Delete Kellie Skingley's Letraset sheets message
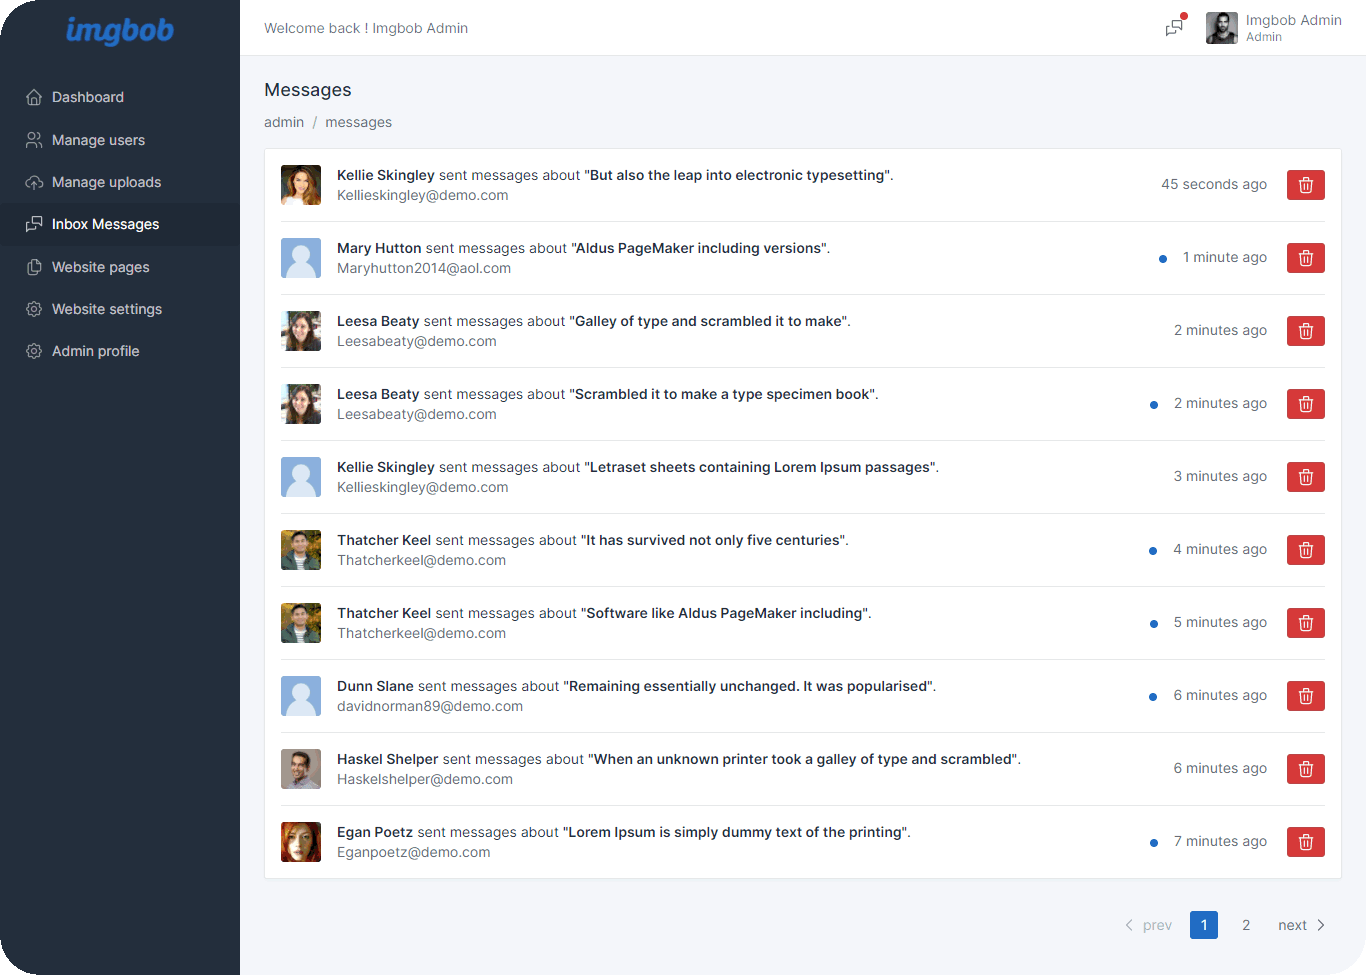Screen dimensions: 1366x975 tap(1306, 477)
